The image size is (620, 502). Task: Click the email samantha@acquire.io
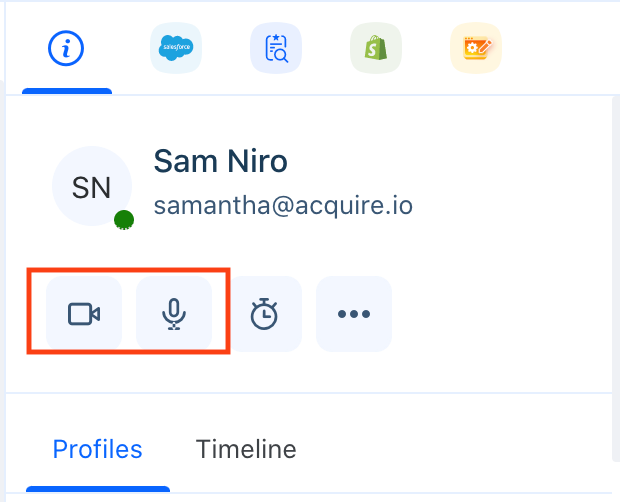pos(283,206)
